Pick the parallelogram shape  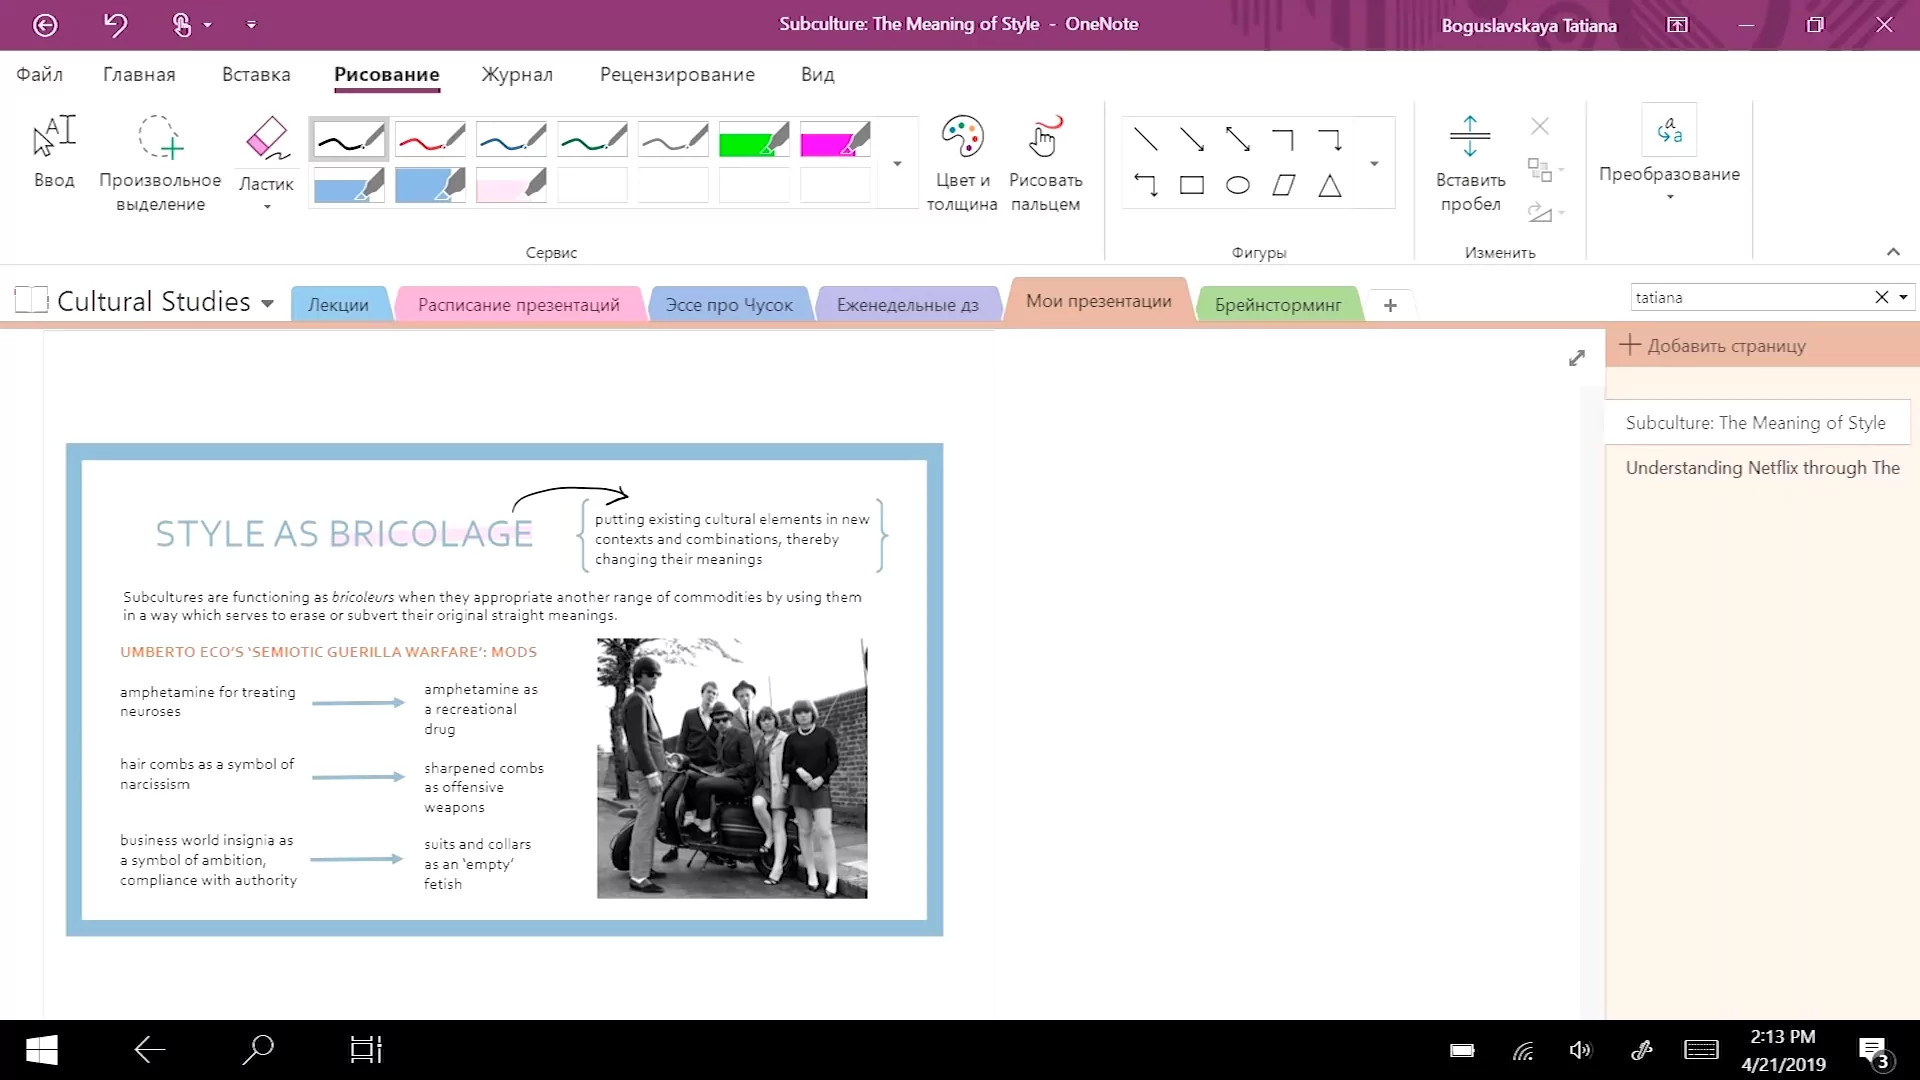click(x=1284, y=185)
